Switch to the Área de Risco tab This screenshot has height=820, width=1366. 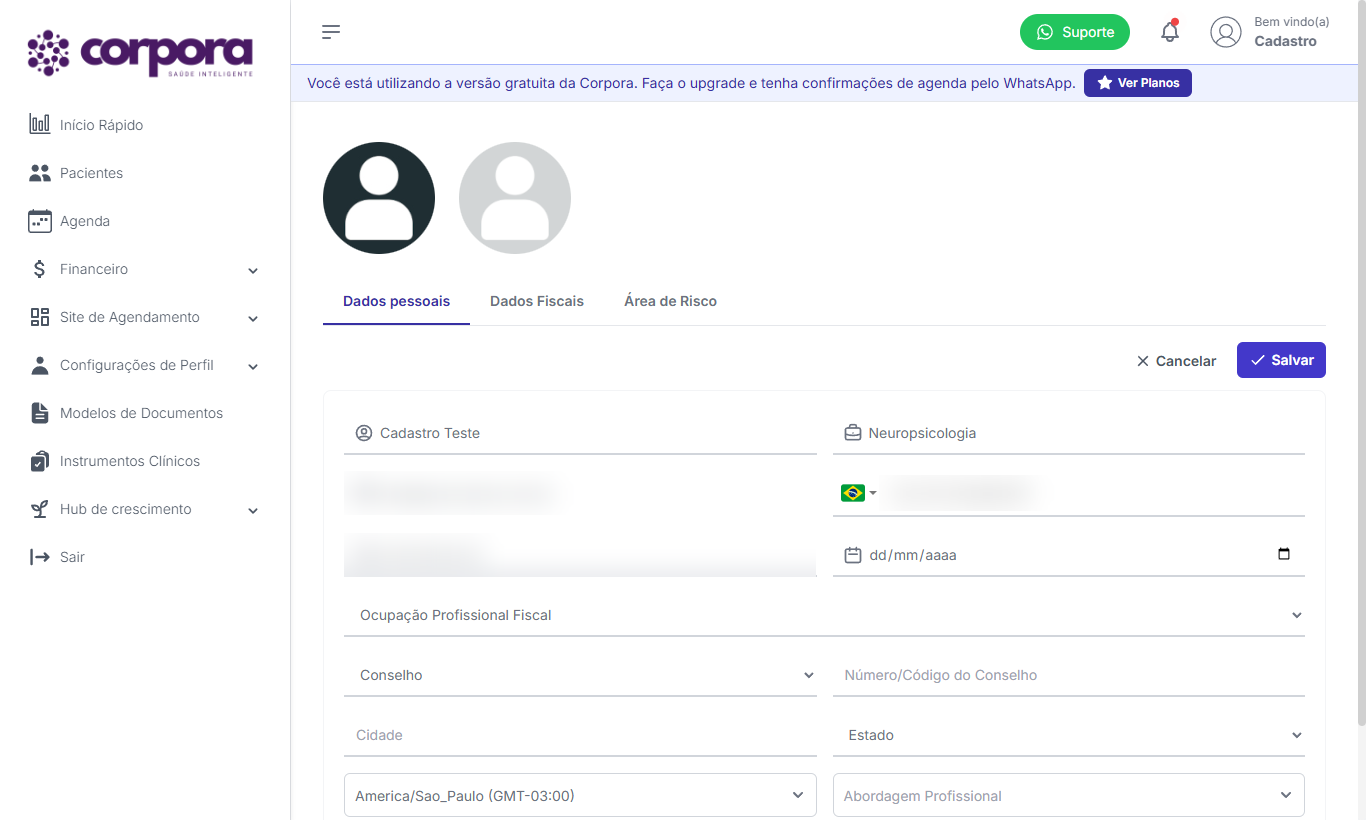point(670,301)
